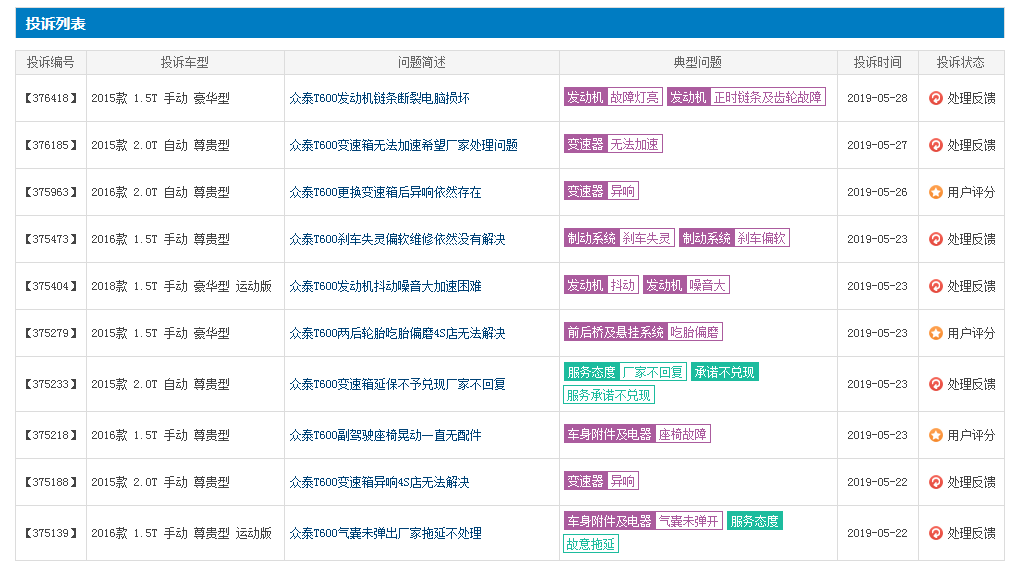Click the 吃胎偏磨 problem tag
The height and width of the screenshot is (580, 1018).
695,332
